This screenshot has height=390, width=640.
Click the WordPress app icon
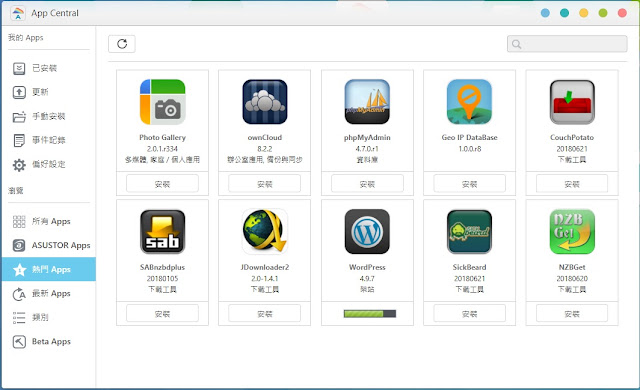(x=367, y=231)
